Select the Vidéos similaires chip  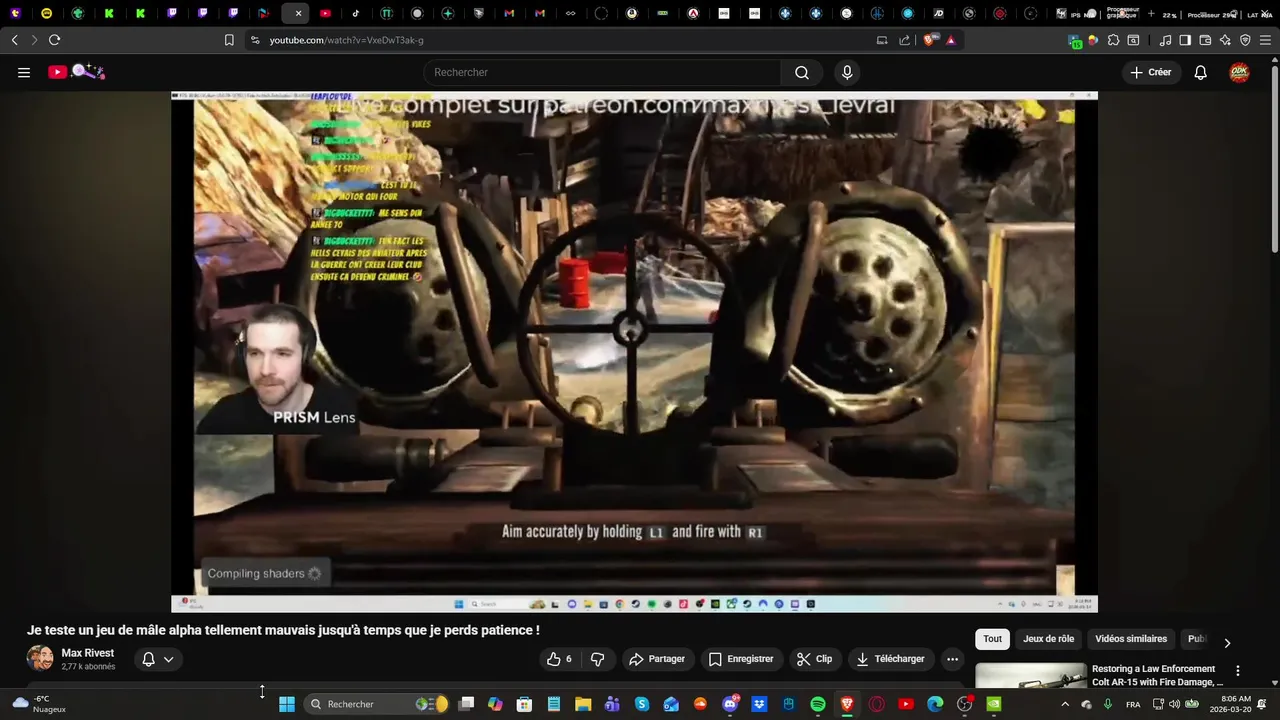coord(1131,639)
